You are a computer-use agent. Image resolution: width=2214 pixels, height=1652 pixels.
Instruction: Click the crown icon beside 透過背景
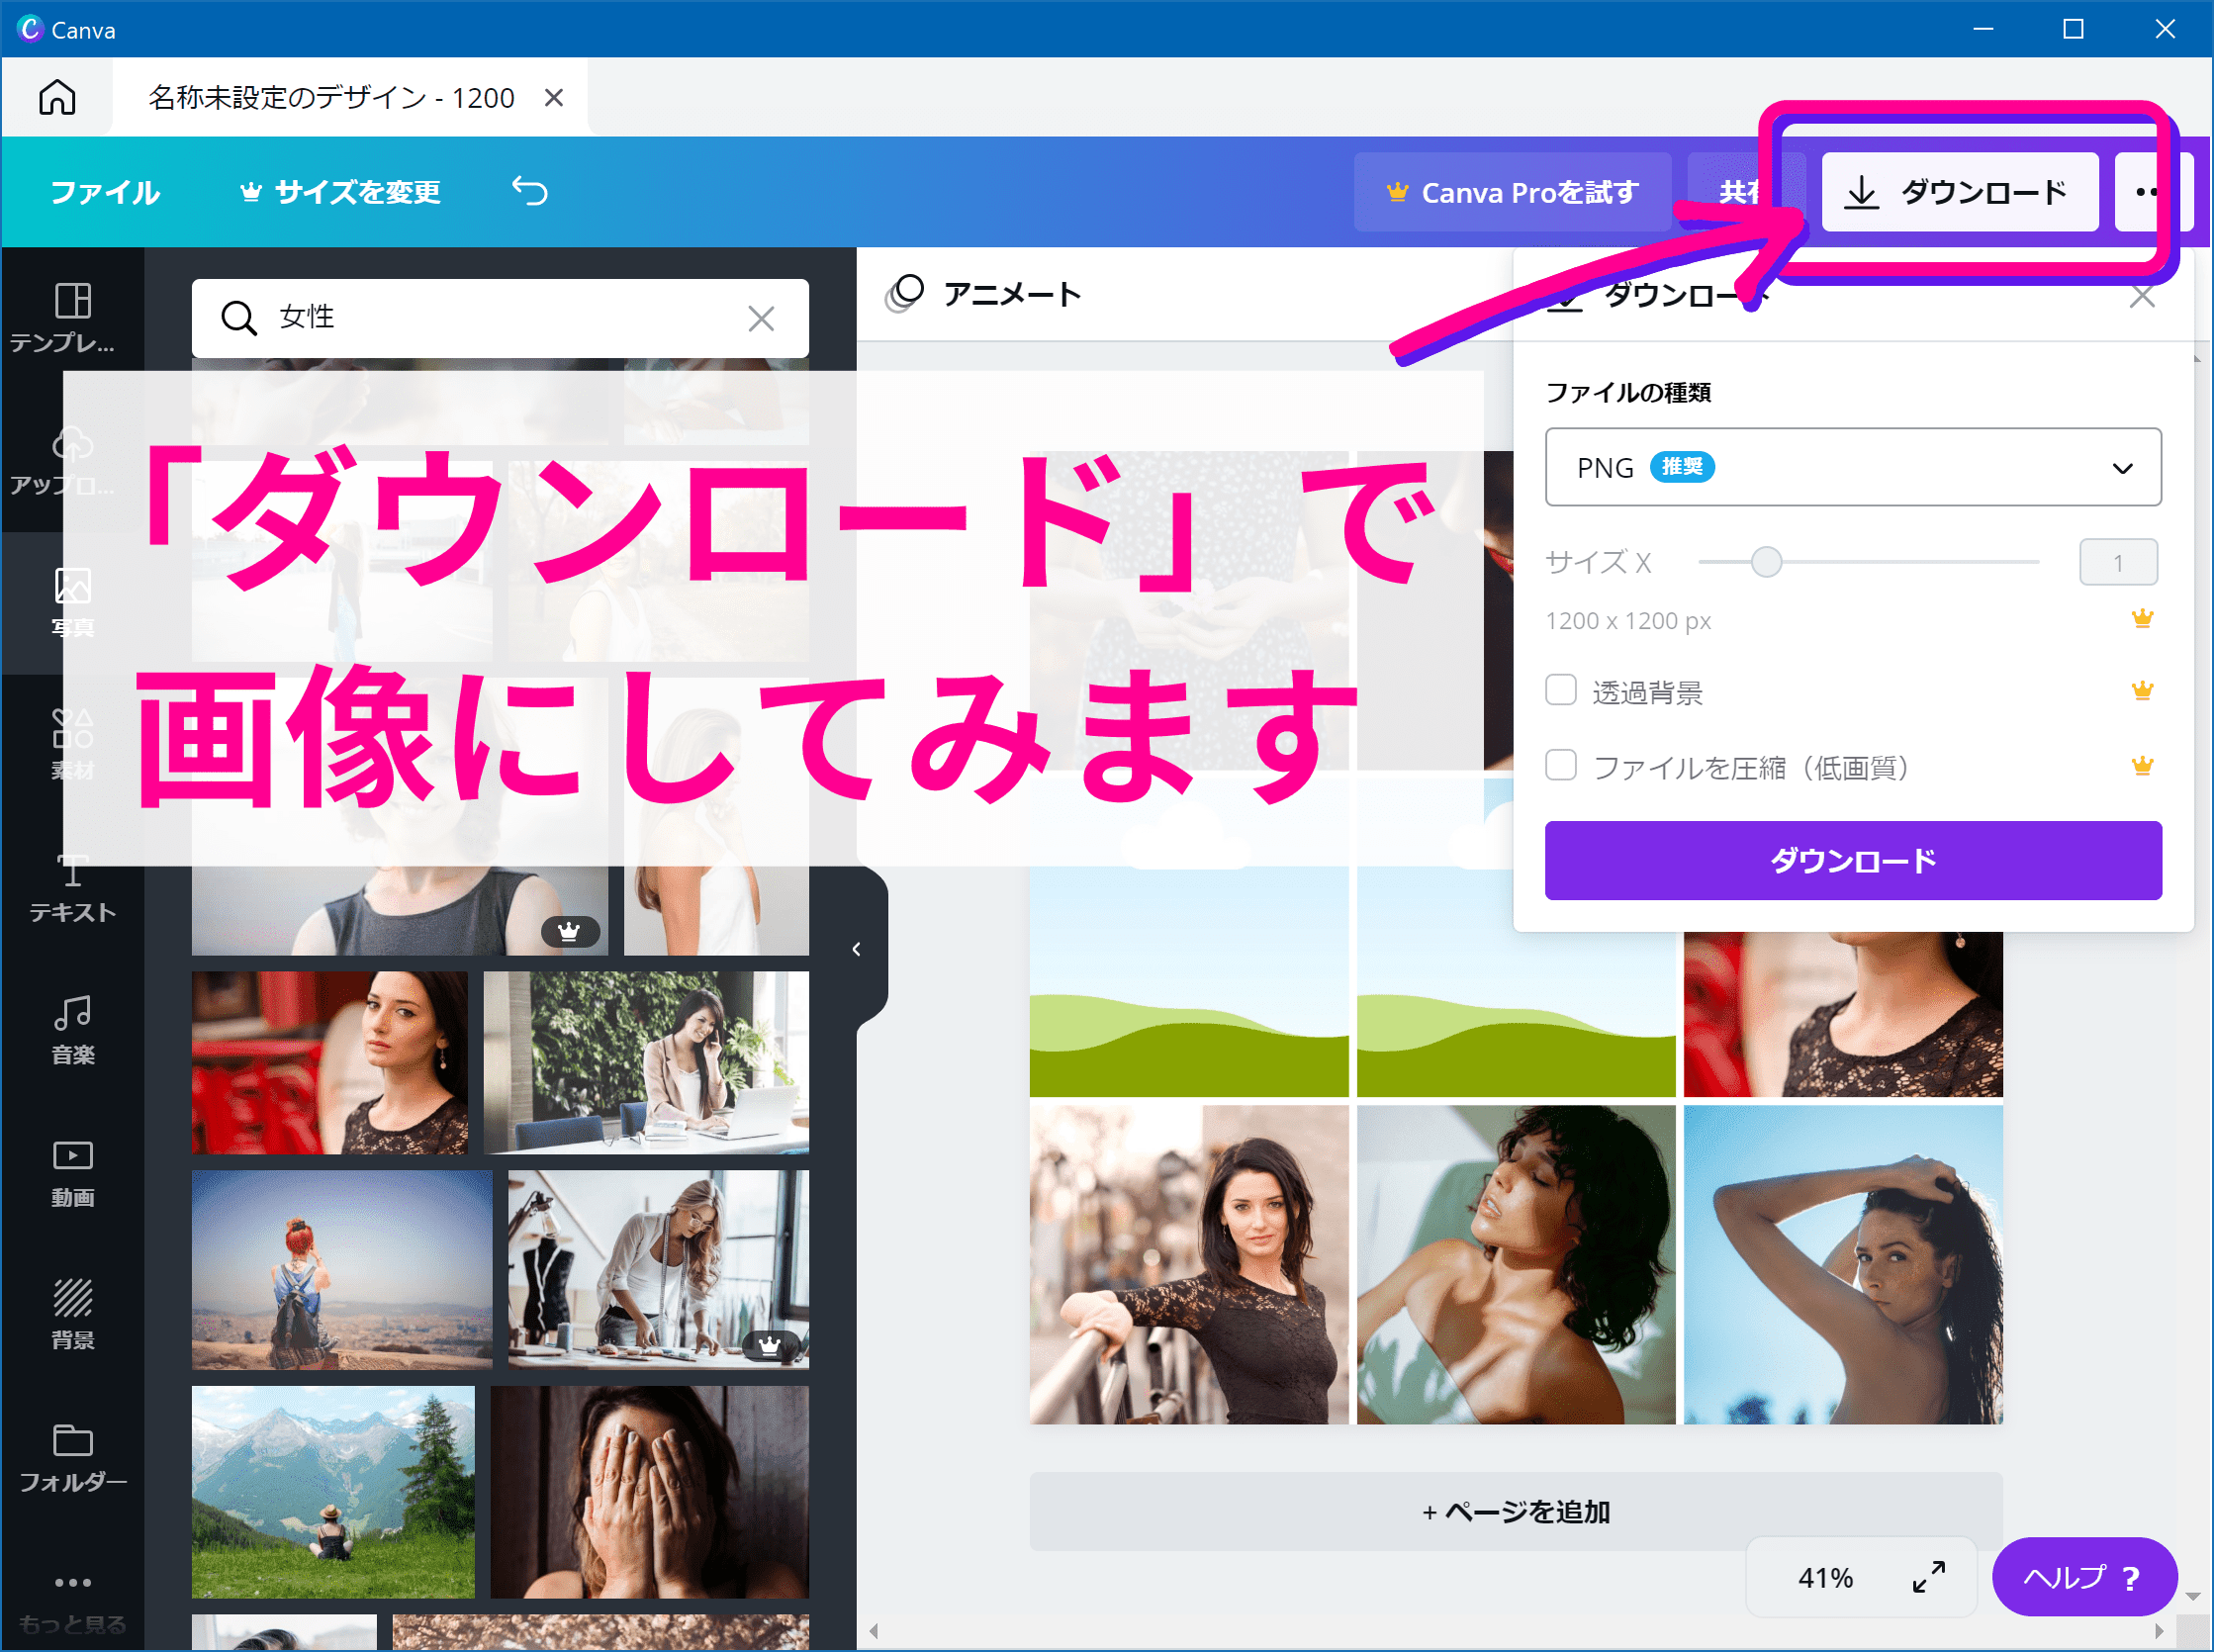click(2142, 690)
